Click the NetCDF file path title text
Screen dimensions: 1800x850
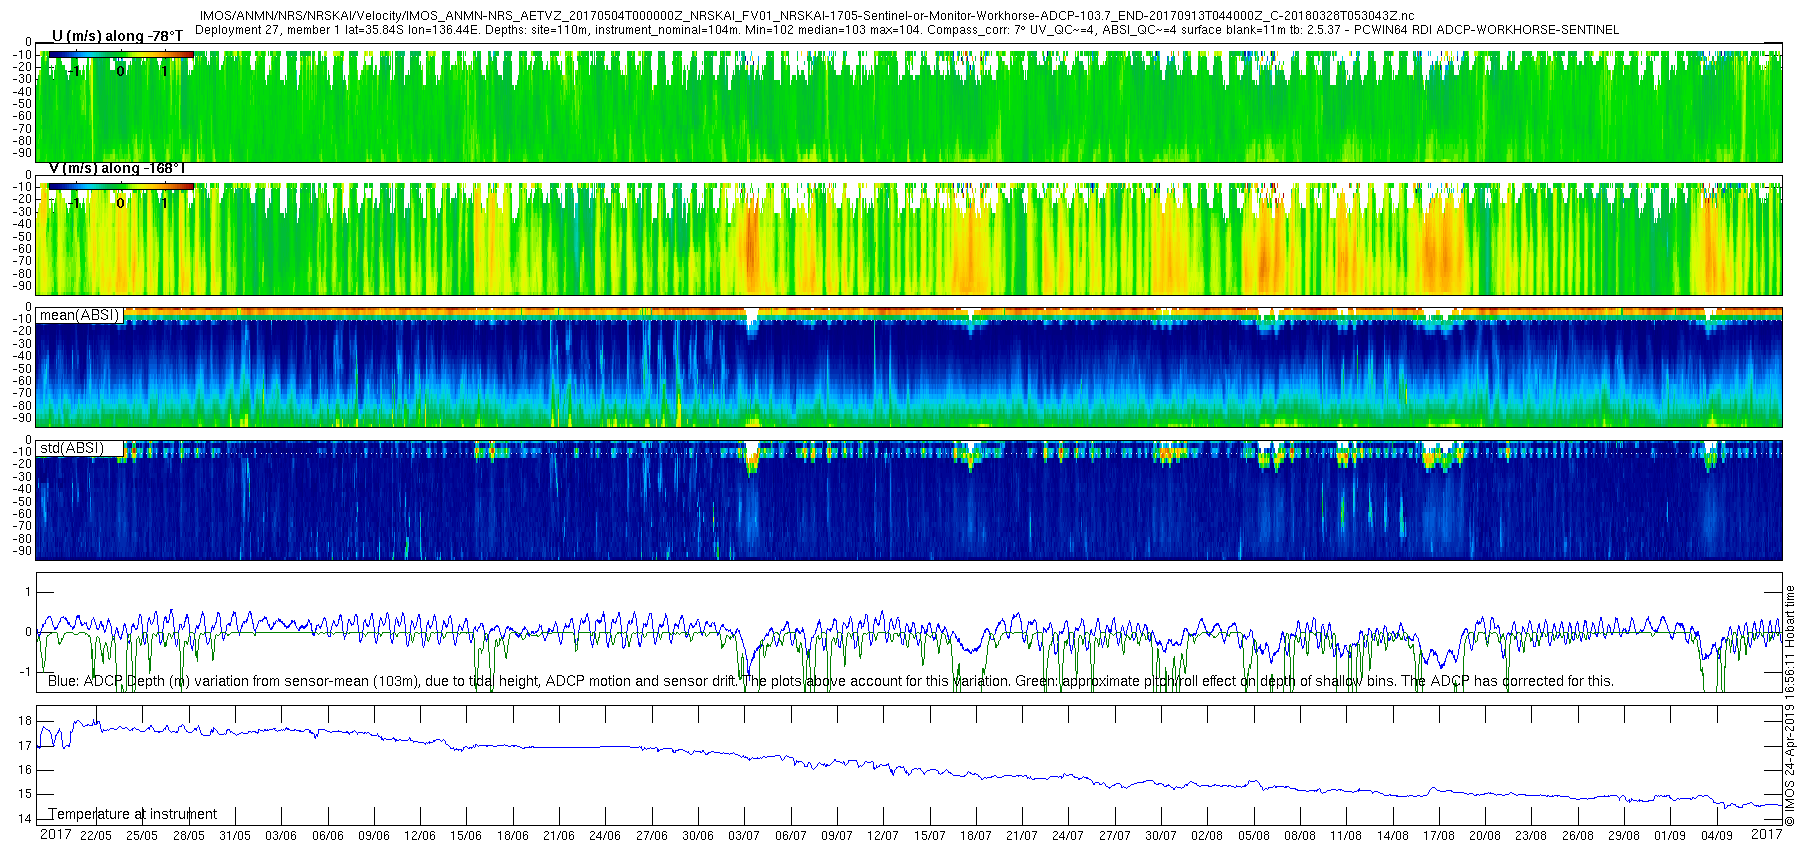806,16
